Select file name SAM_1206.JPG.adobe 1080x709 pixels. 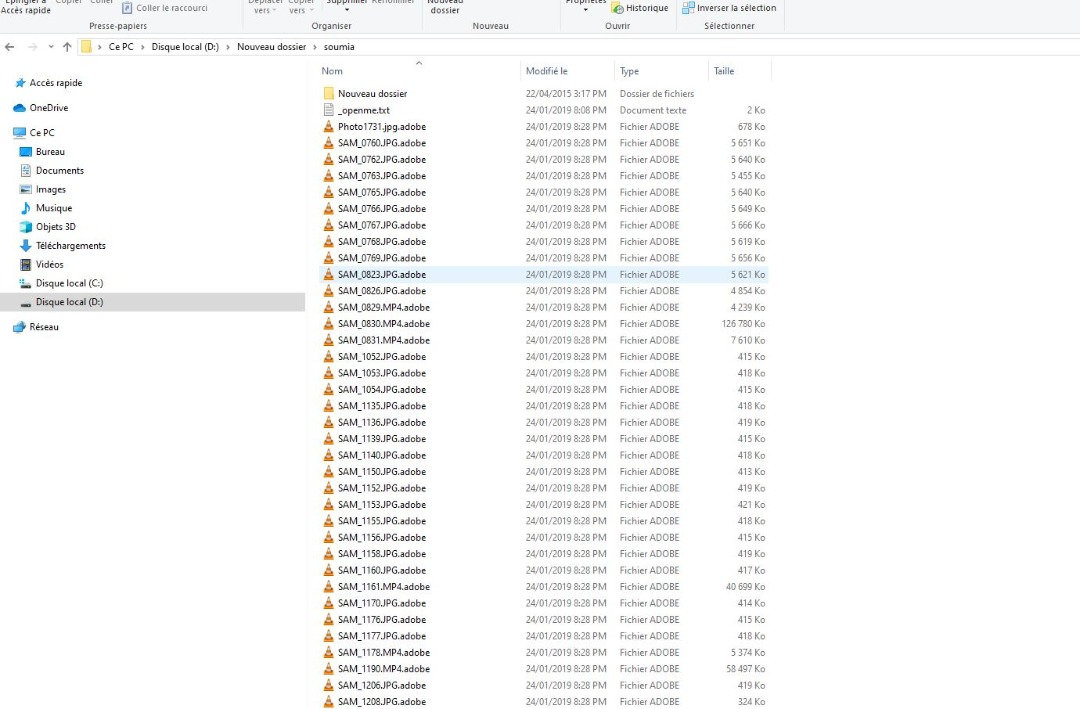pos(382,686)
